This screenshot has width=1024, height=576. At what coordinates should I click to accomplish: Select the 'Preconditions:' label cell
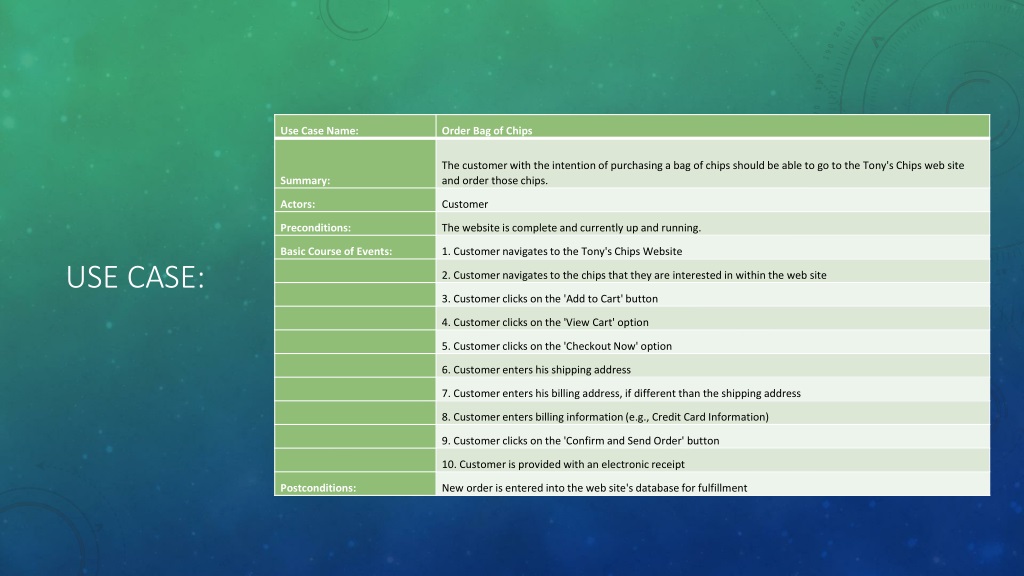coord(355,223)
